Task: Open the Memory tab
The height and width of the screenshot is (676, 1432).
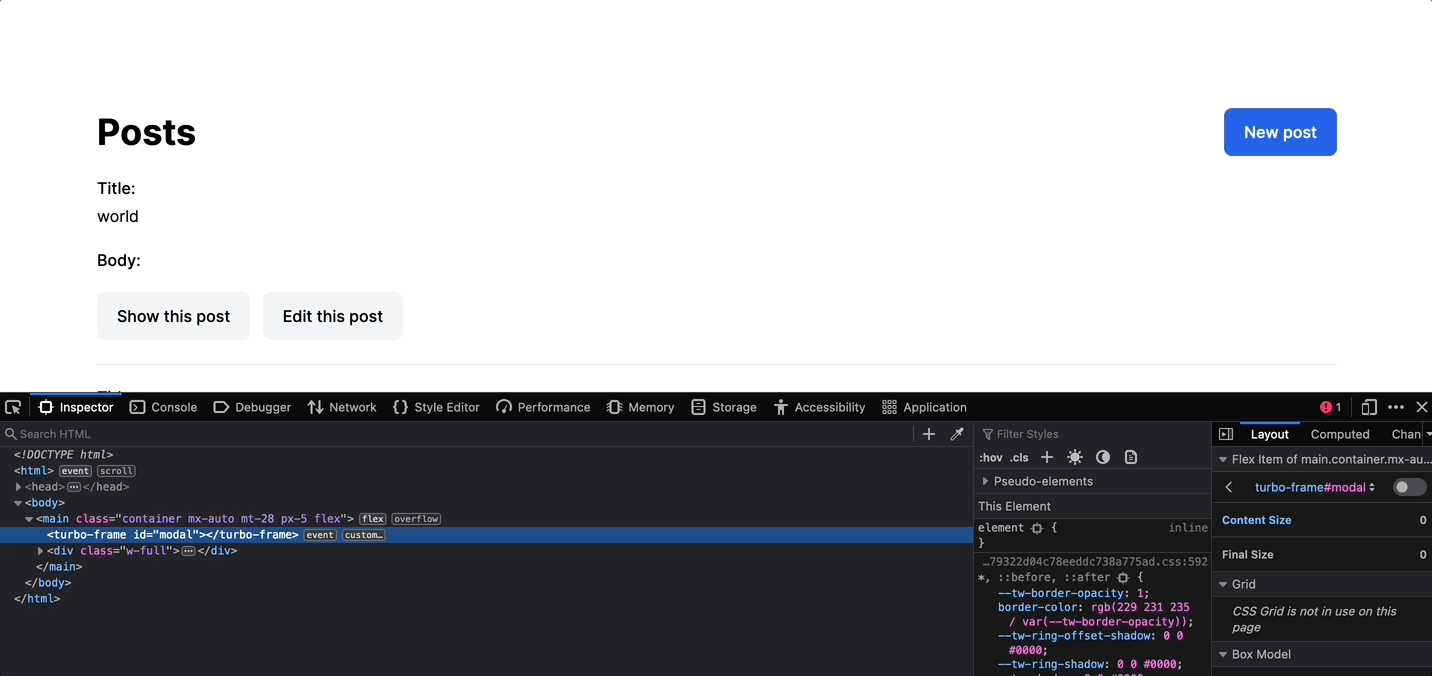Action: point(641,407)
